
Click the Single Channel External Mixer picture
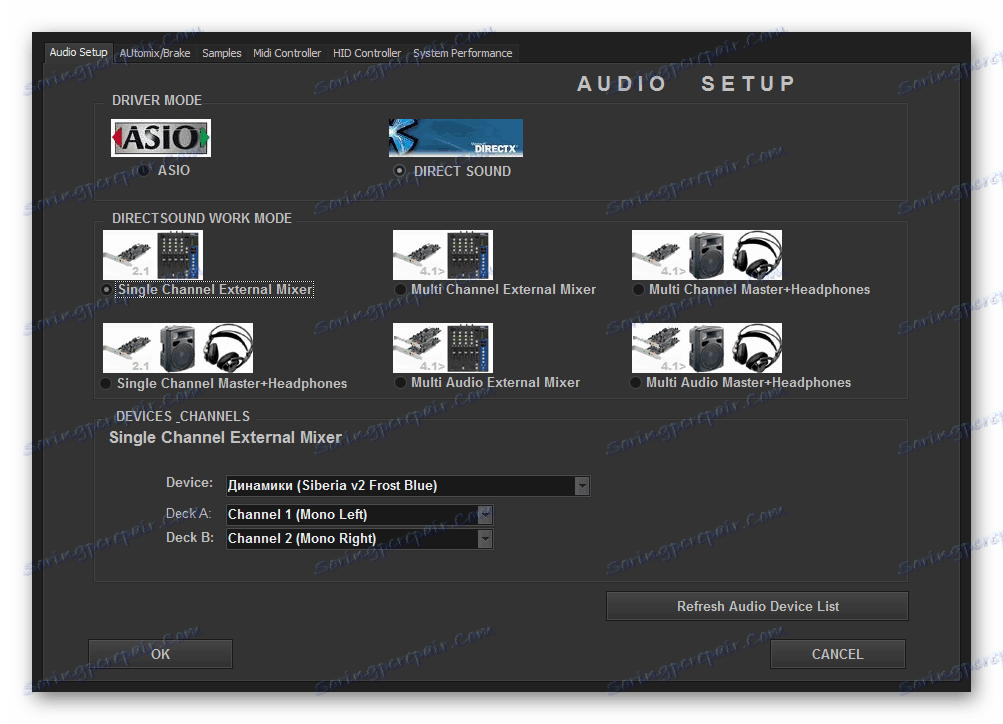pos(153,255)
